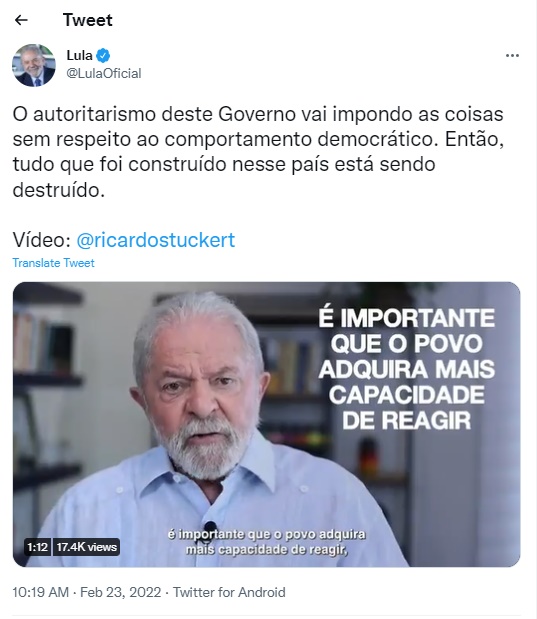Click the video subtitle caption text
Screen dimensions: 537x619
pos(267,542)
